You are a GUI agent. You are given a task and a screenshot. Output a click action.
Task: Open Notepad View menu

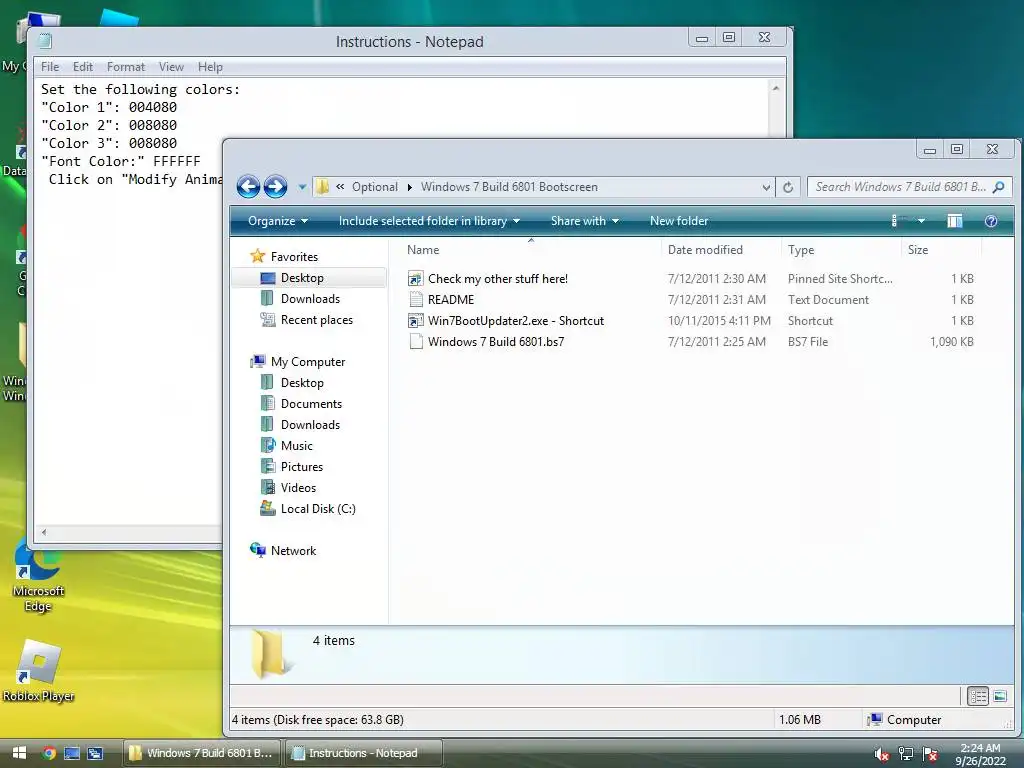click(170, 67)
